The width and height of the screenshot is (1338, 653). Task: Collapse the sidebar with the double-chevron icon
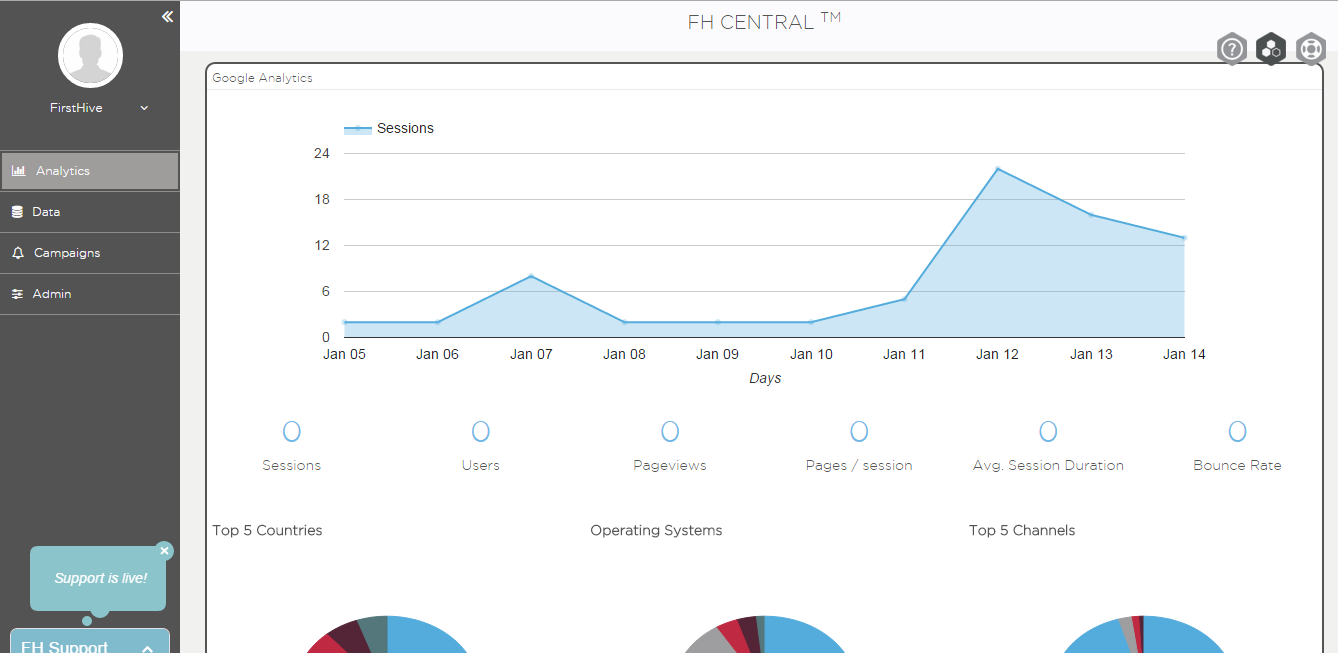pyautogui.click(x=167, y=16)
